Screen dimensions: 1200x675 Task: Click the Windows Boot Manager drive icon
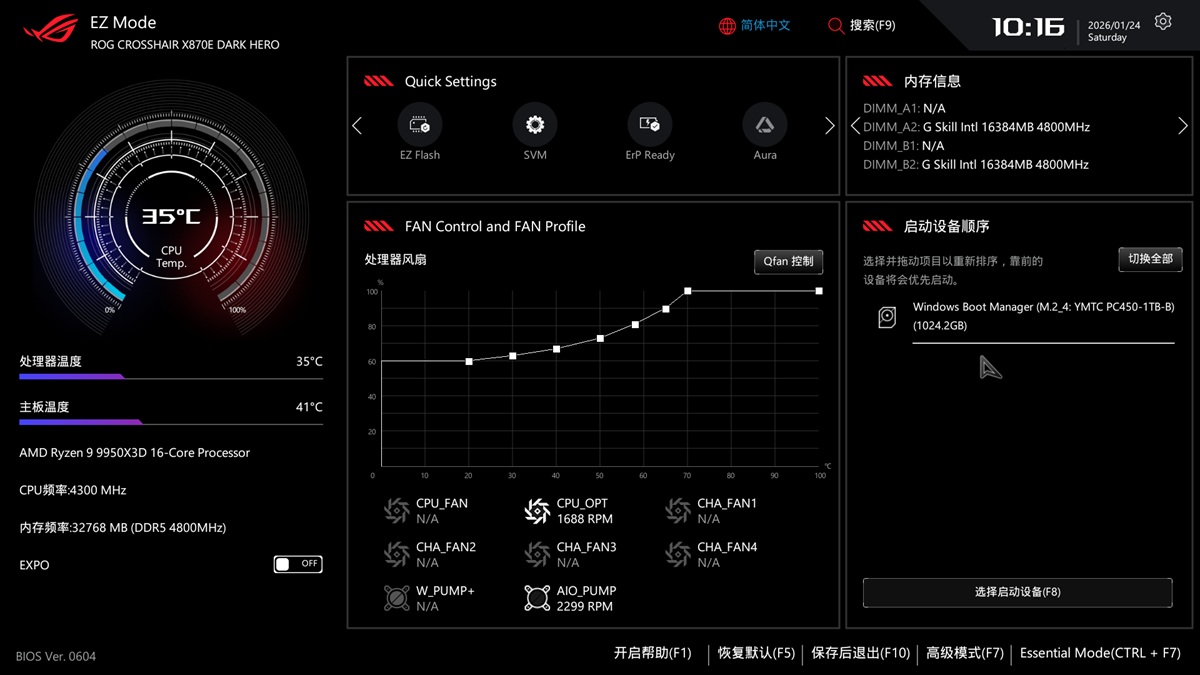887,317
